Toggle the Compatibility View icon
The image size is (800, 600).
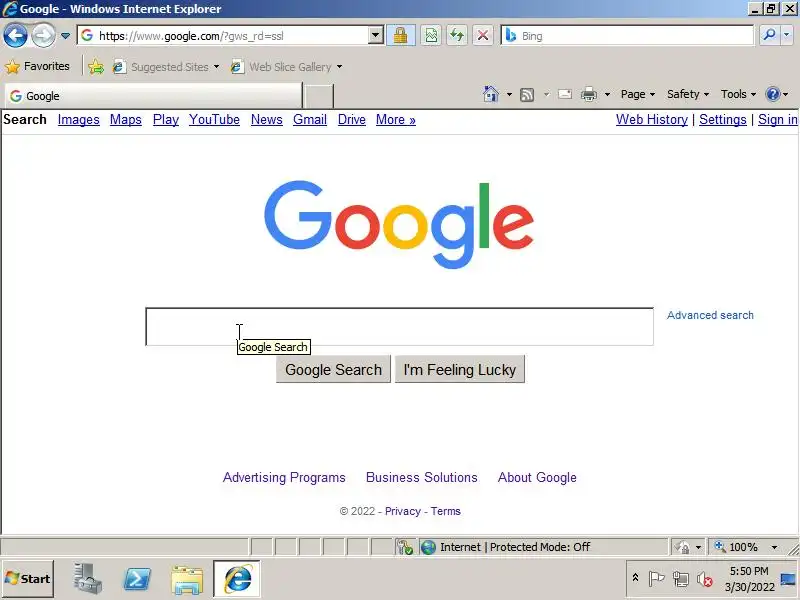[x=431, y=36]
